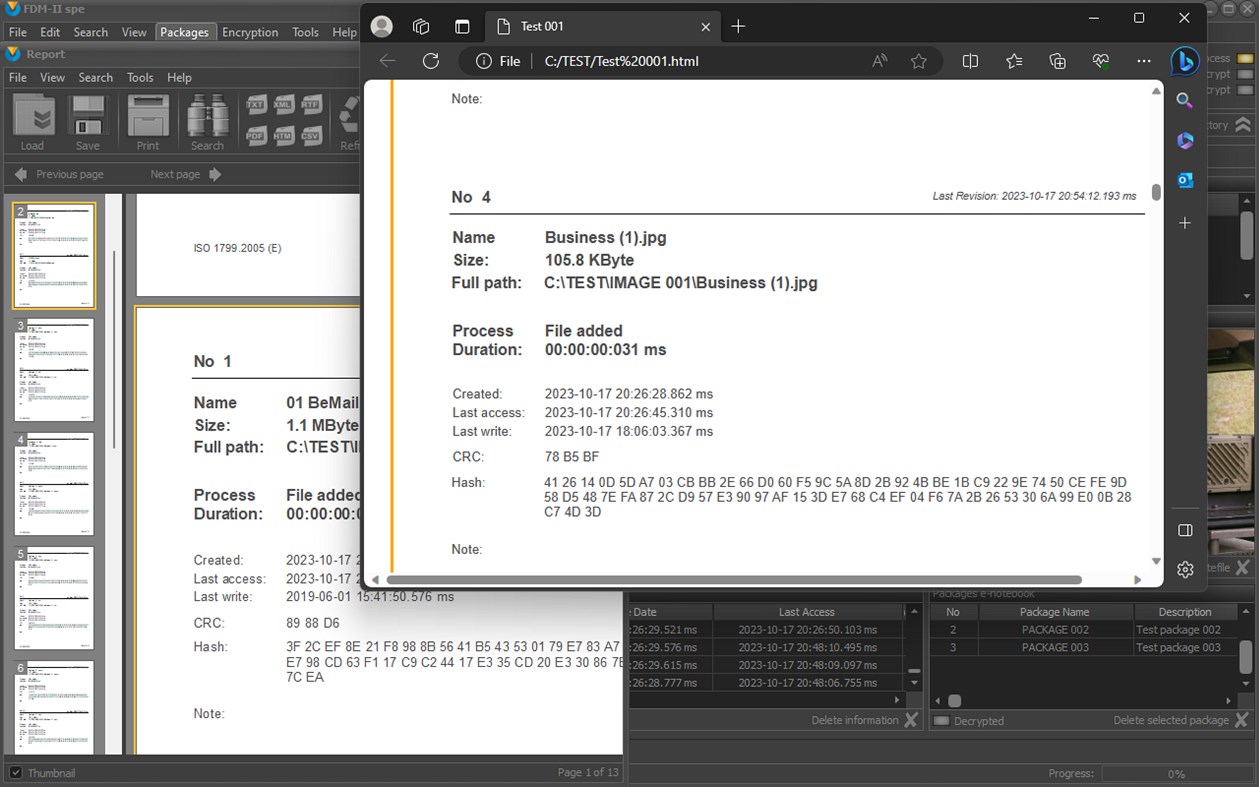Toggle the Thumbnail checkbox in the status bar

(x=13, y=772)
